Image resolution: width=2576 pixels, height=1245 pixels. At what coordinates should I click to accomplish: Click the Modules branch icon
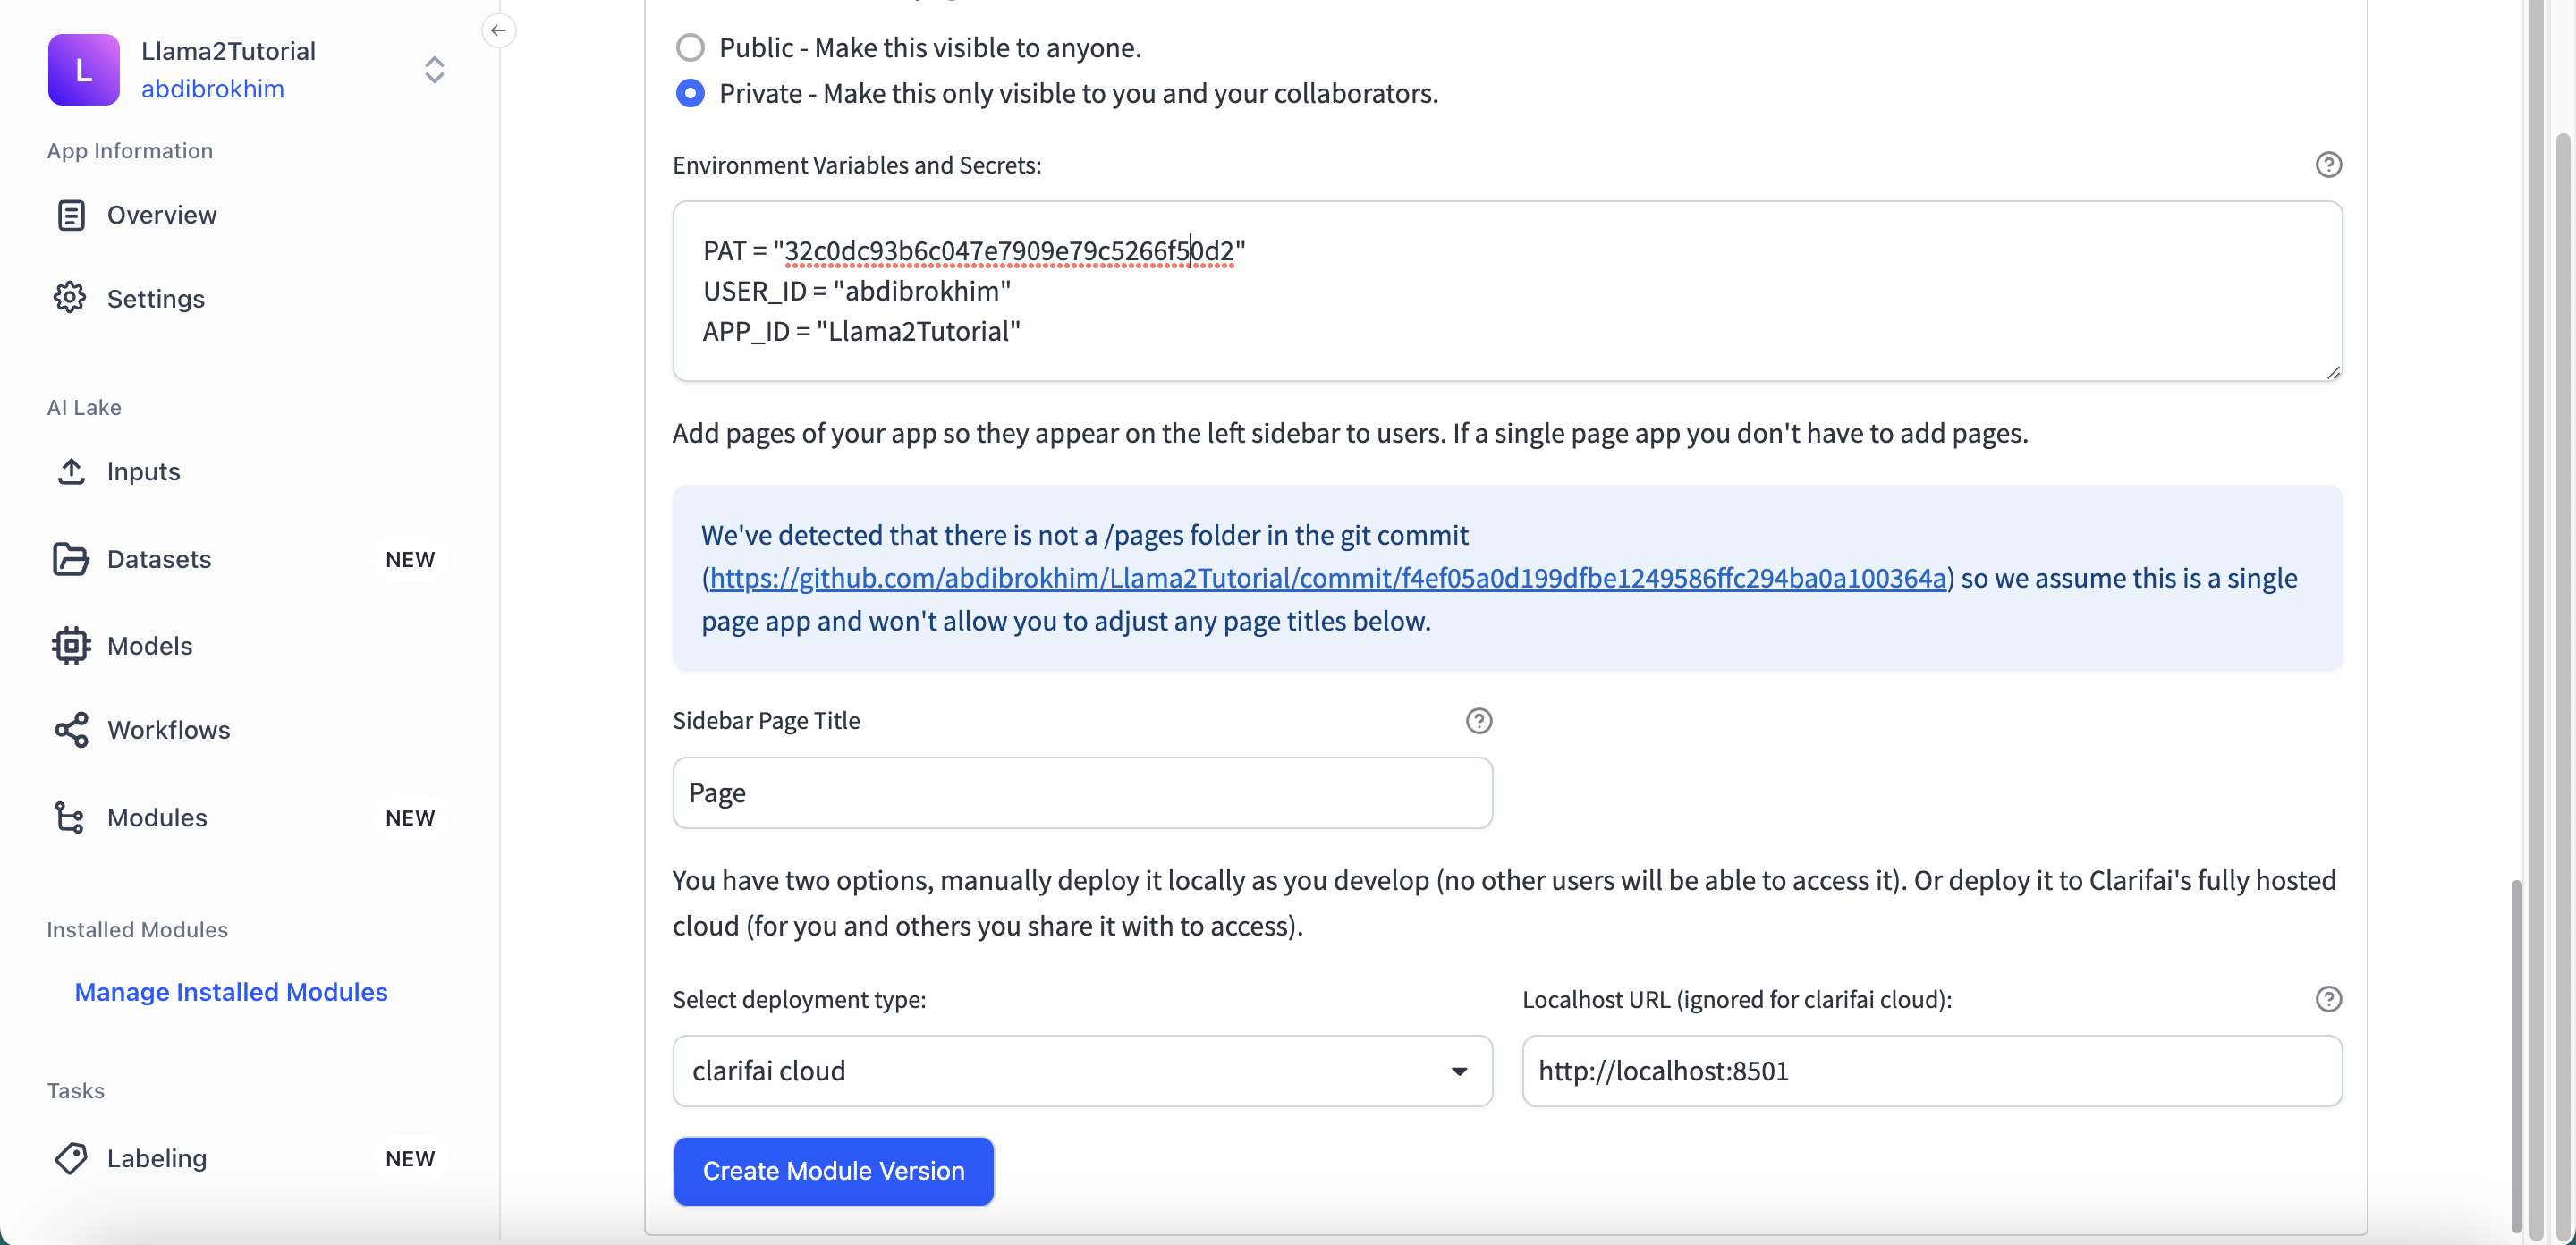coord(71,818)
